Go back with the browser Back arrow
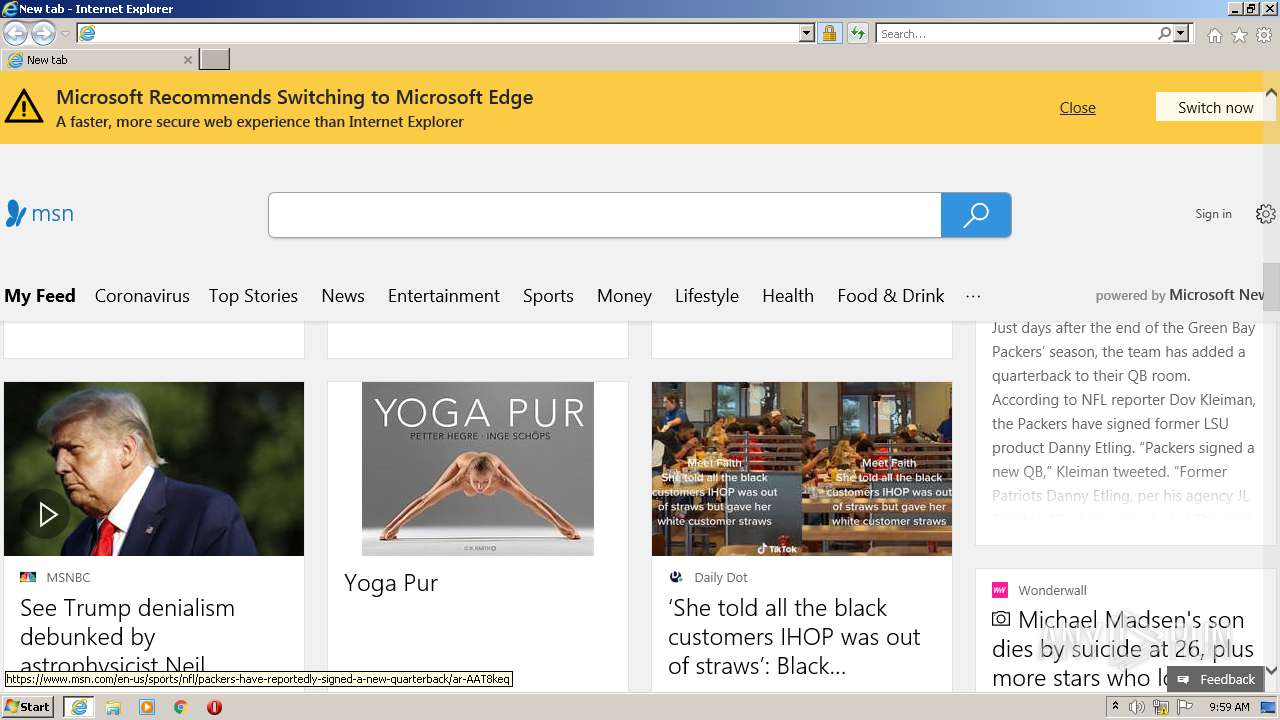This screenshot has height=720, width=1280. point(15,34)
